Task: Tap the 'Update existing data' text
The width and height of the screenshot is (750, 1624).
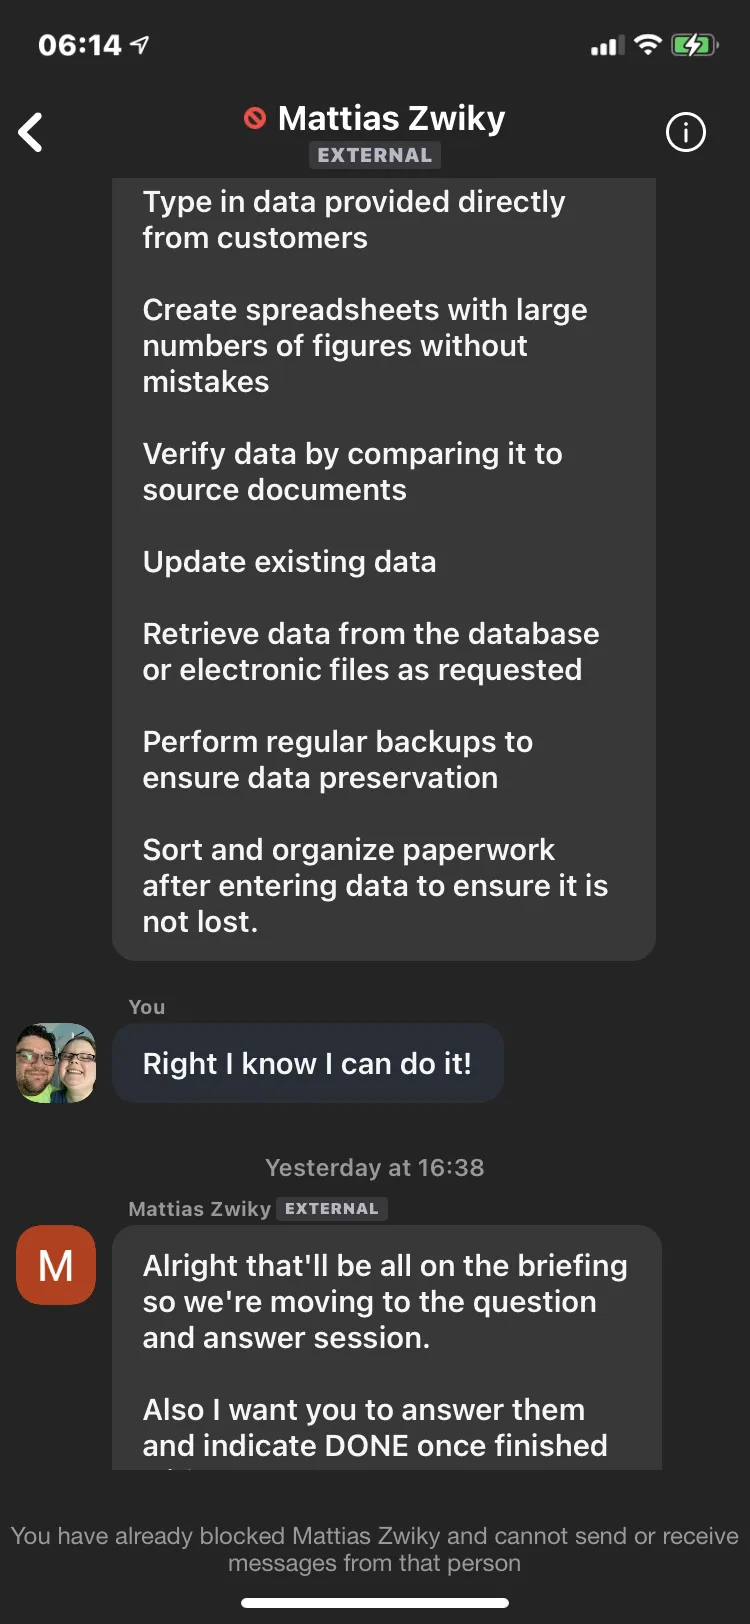Action: click(x=290, y=562)
